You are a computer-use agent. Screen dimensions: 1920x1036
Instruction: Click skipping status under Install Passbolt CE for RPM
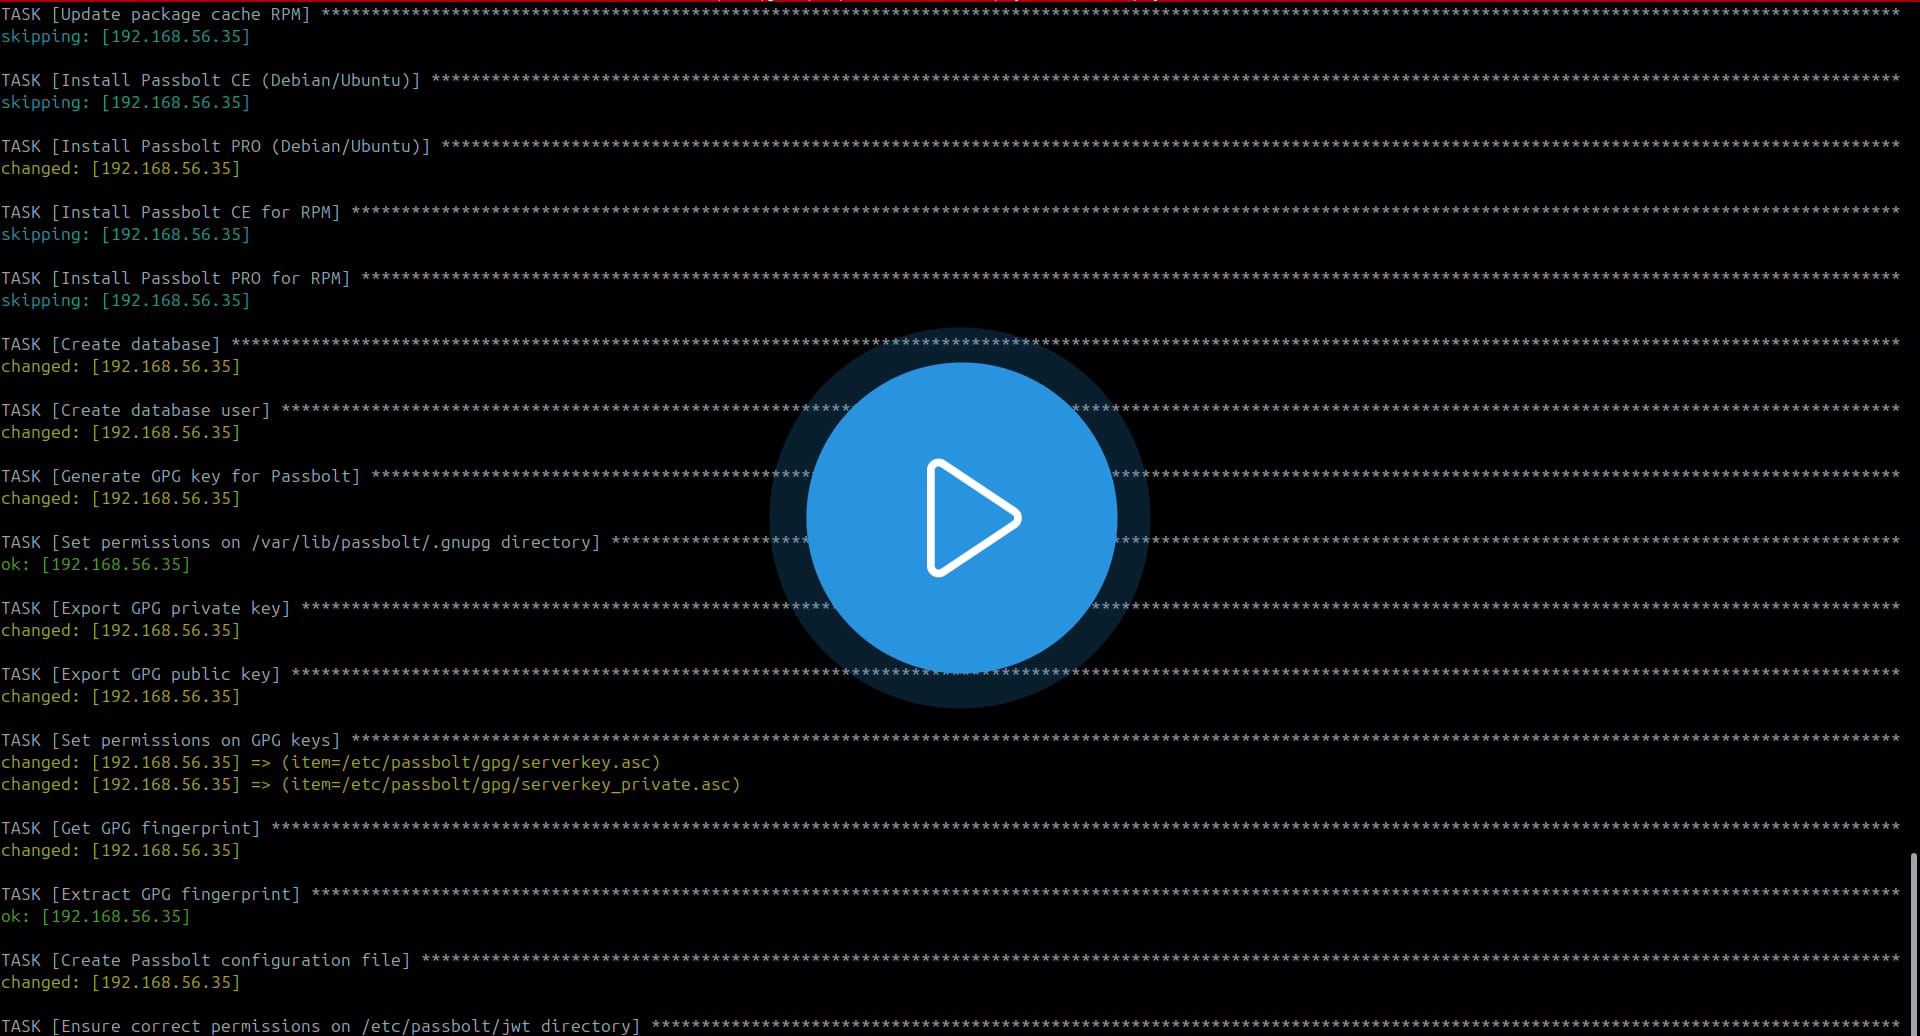[126, 234]
